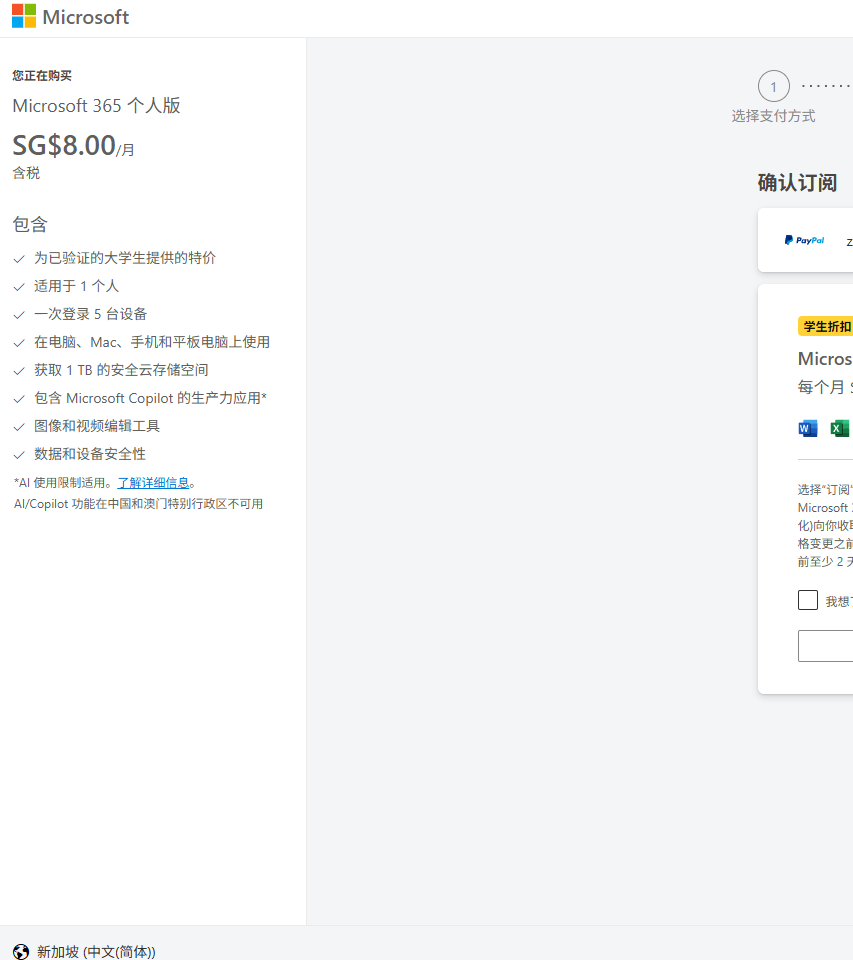Click the checkmark beside 适用于 1 个人
This screenshot has height=960, width=853.
pyautogui.click(x=19, y=285)
